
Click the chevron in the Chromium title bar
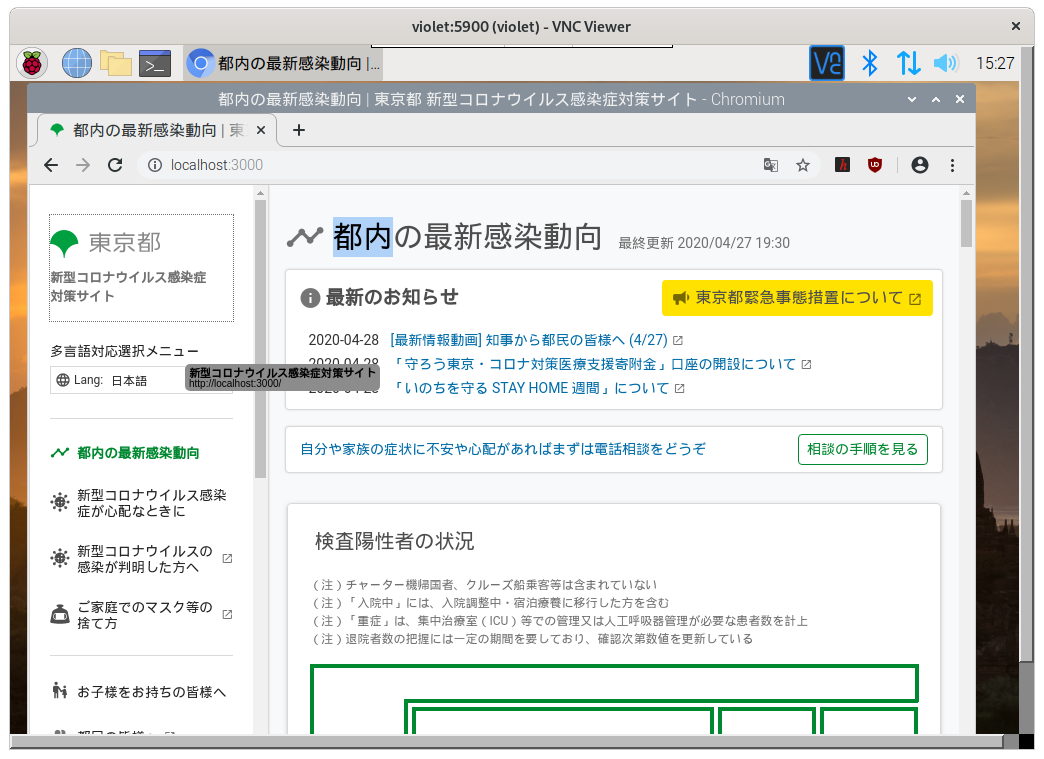coord(910,99)
